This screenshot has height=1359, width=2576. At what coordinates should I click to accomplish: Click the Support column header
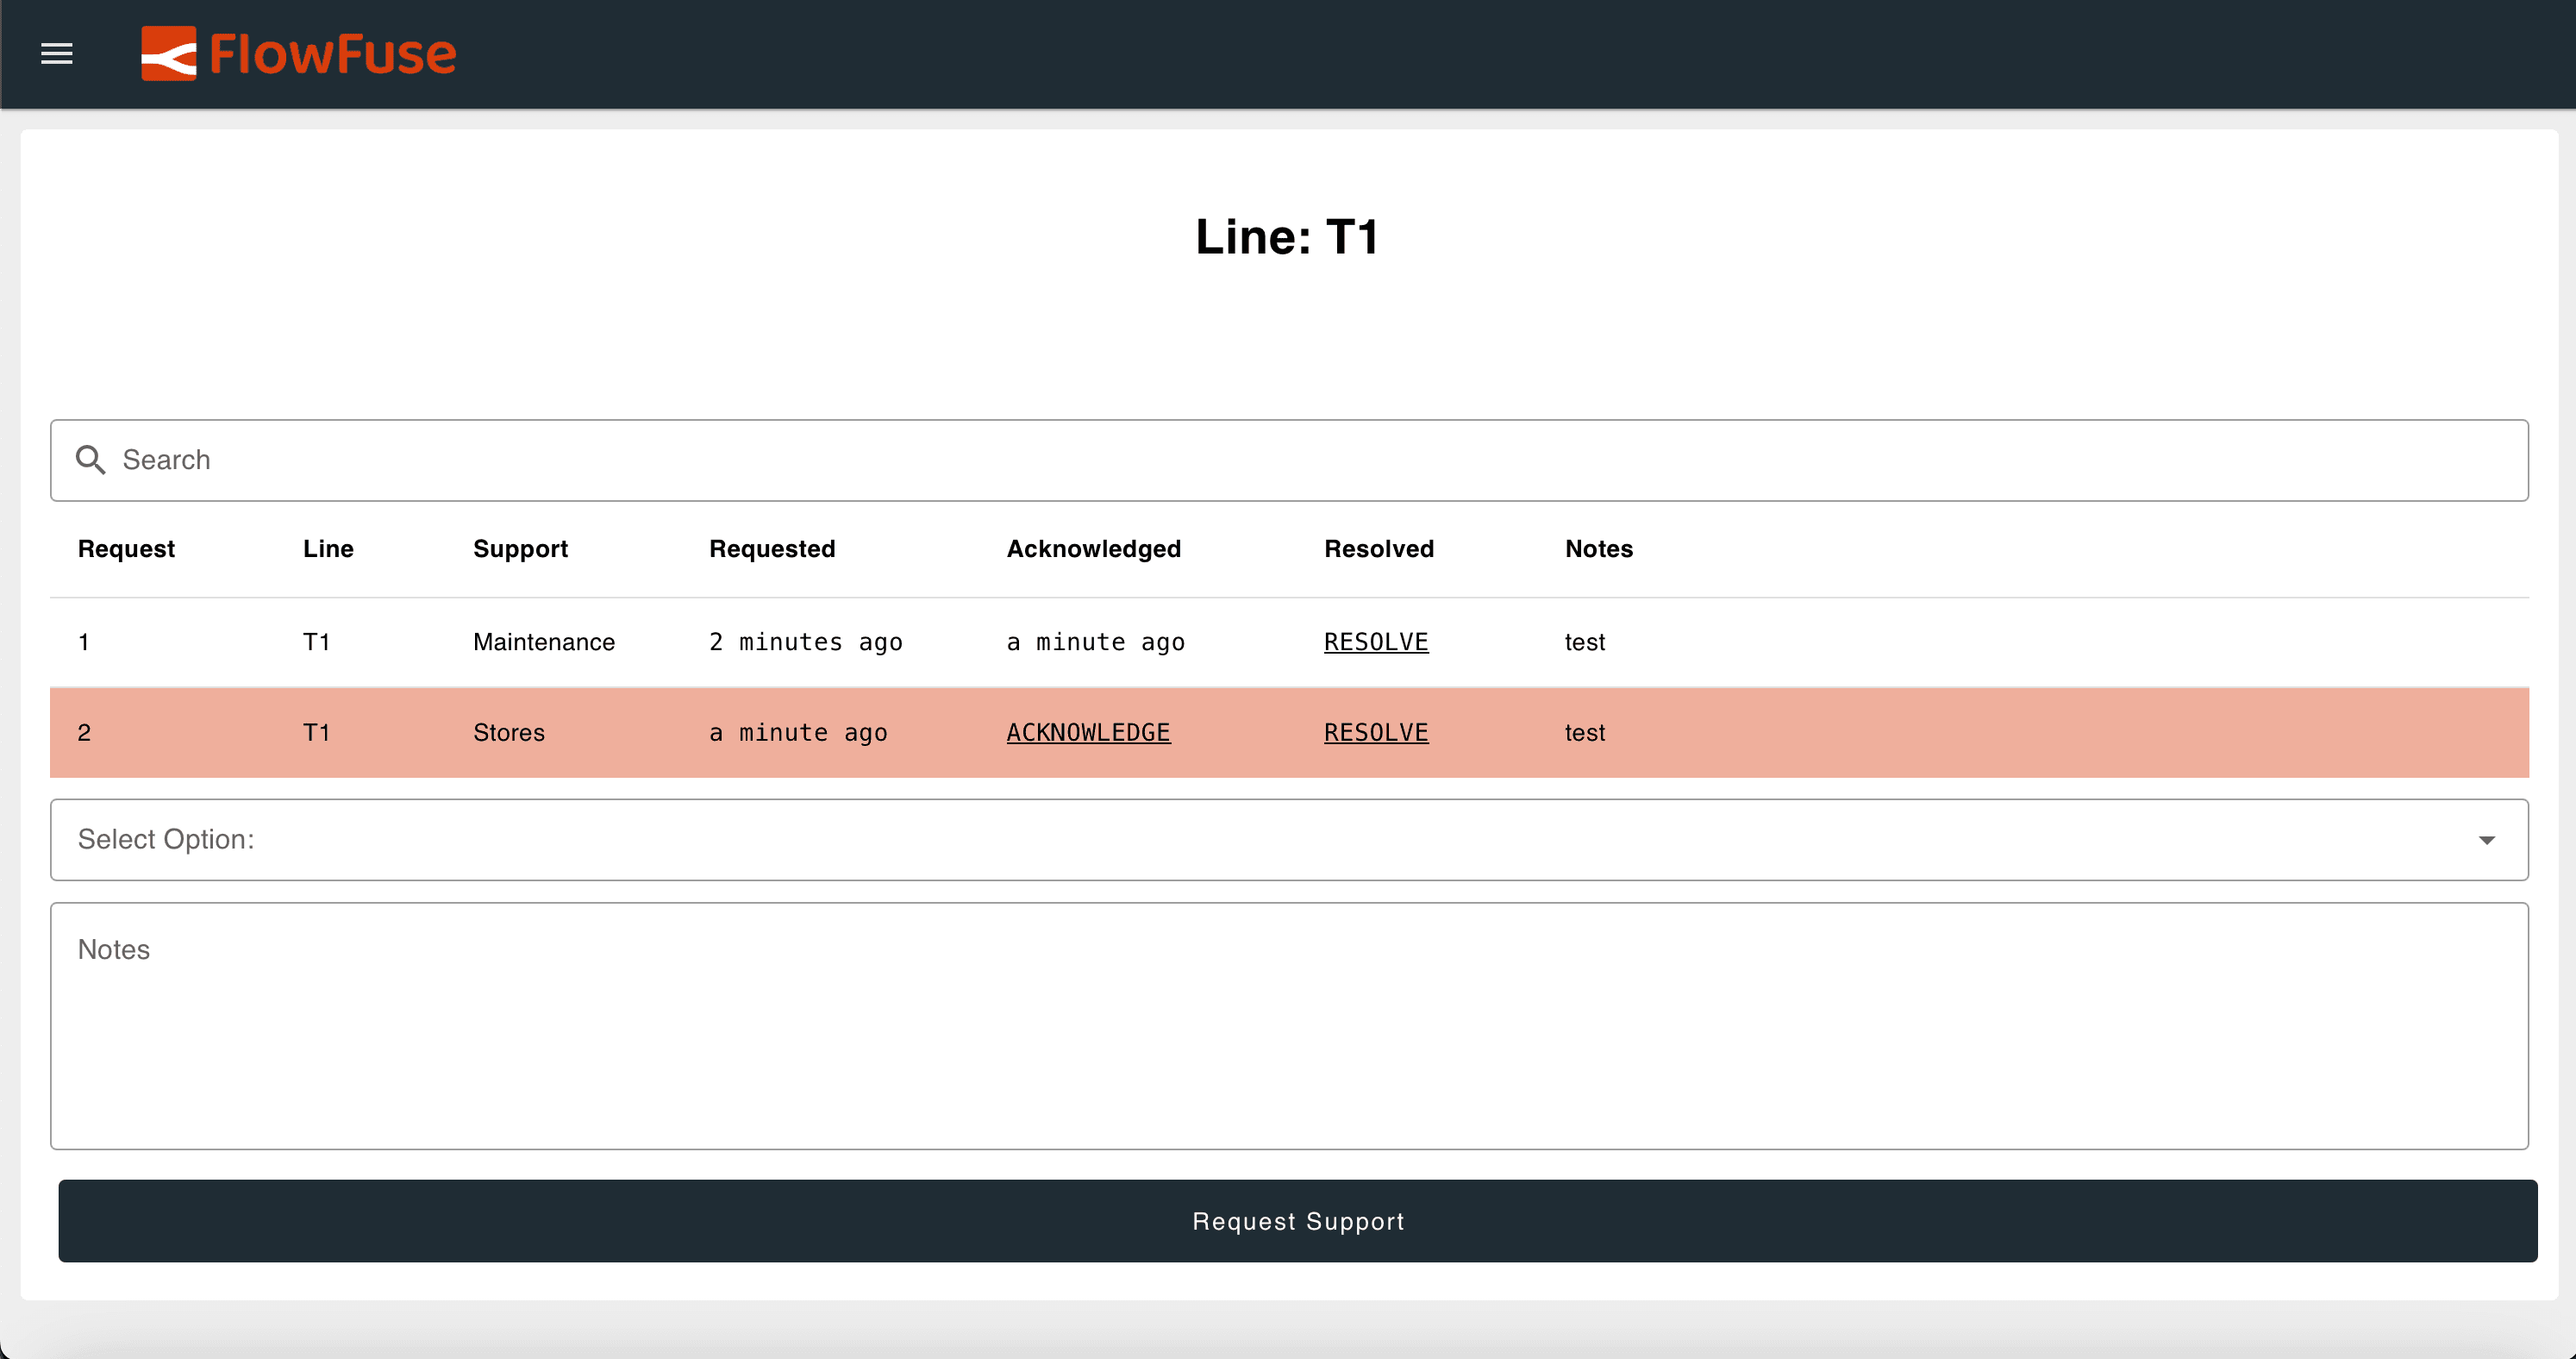(x=520, y=548)
